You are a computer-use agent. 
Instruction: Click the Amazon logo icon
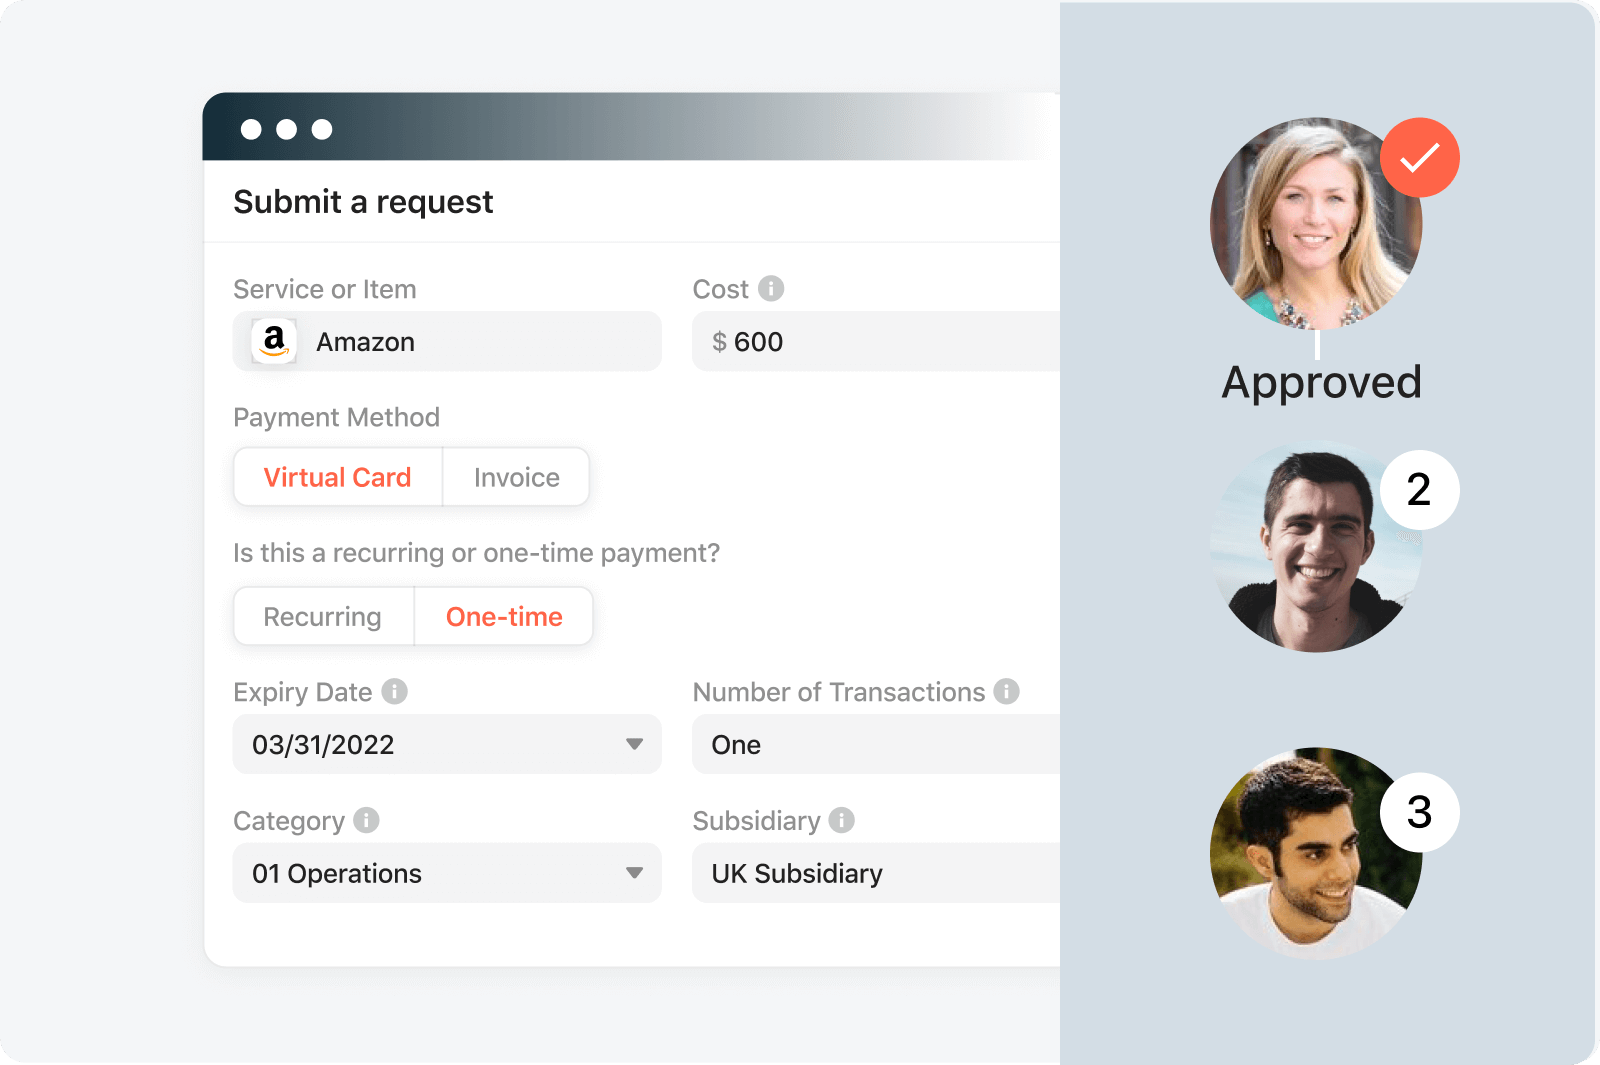(x=274, y=341)
